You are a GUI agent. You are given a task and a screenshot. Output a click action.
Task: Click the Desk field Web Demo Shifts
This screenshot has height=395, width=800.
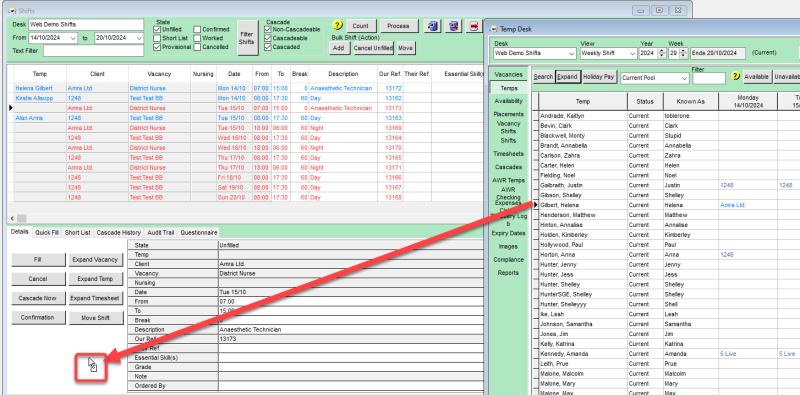(86, 24)
